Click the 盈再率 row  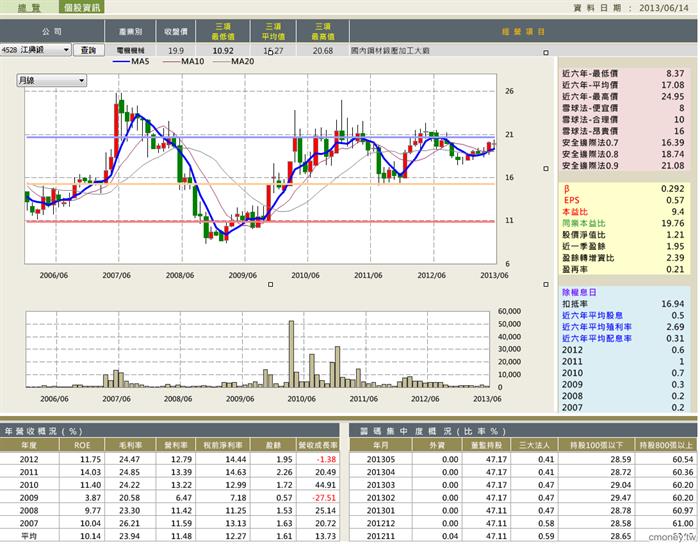(623, 270)
